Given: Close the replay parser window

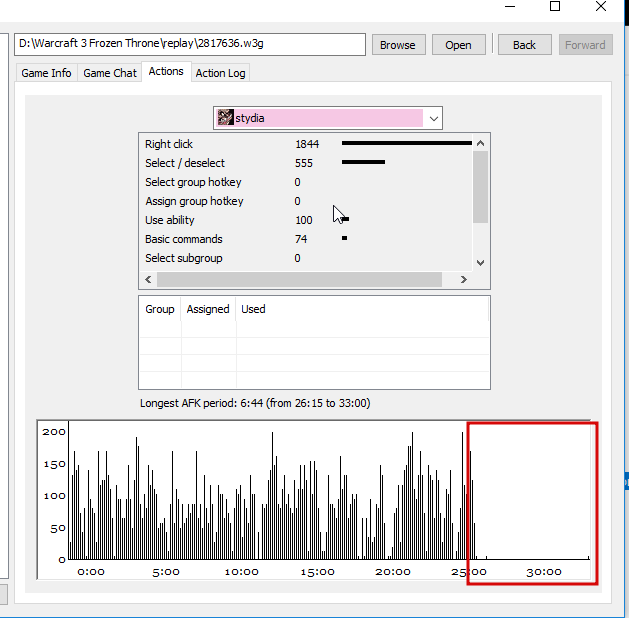Looking at the screenshot, I should (x=601, y=6).
